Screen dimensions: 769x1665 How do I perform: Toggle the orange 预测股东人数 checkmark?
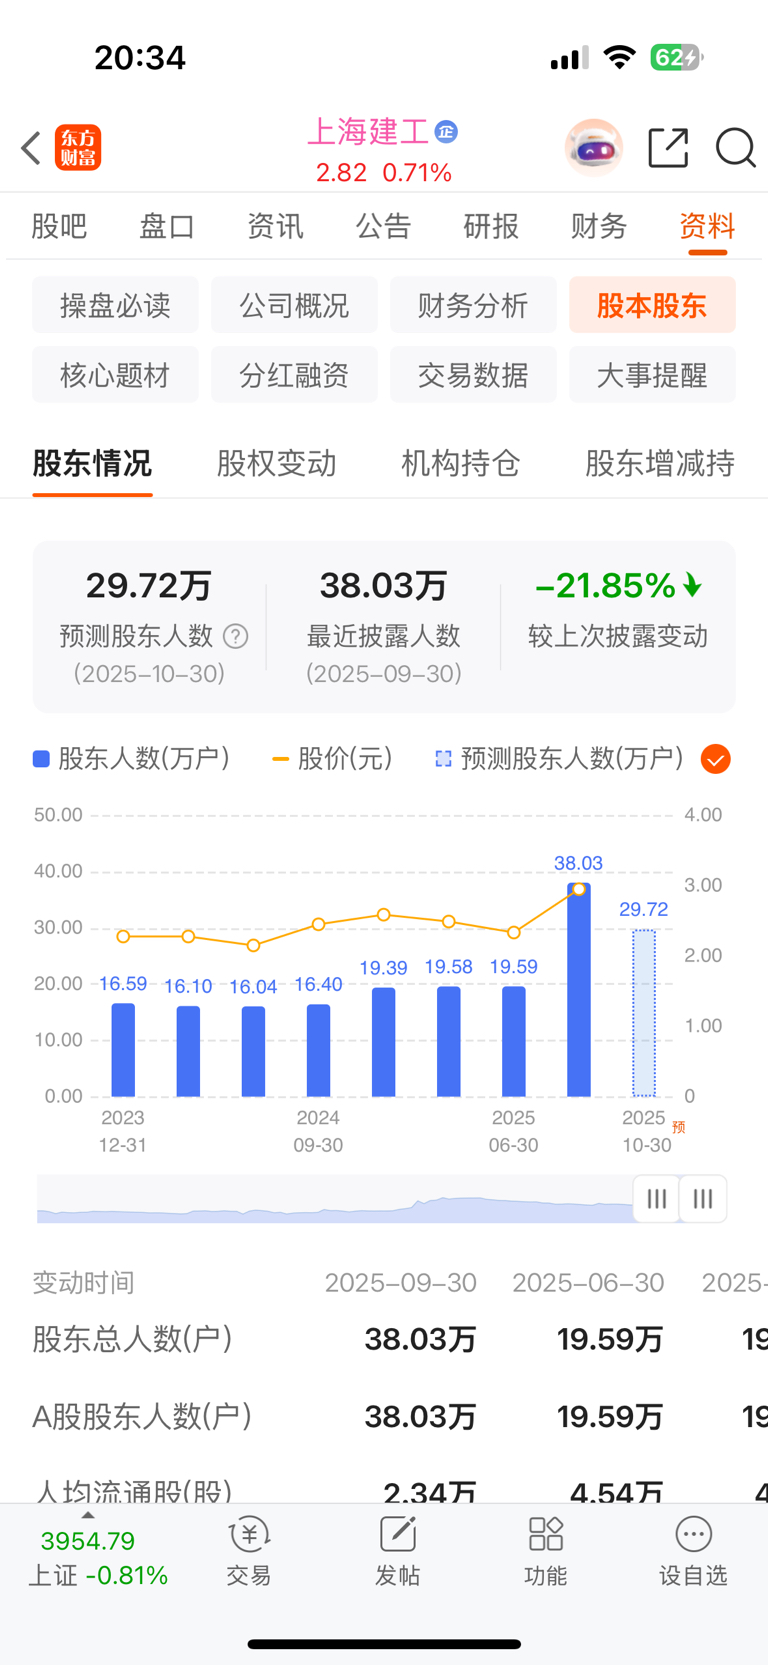tap(715, 759)
